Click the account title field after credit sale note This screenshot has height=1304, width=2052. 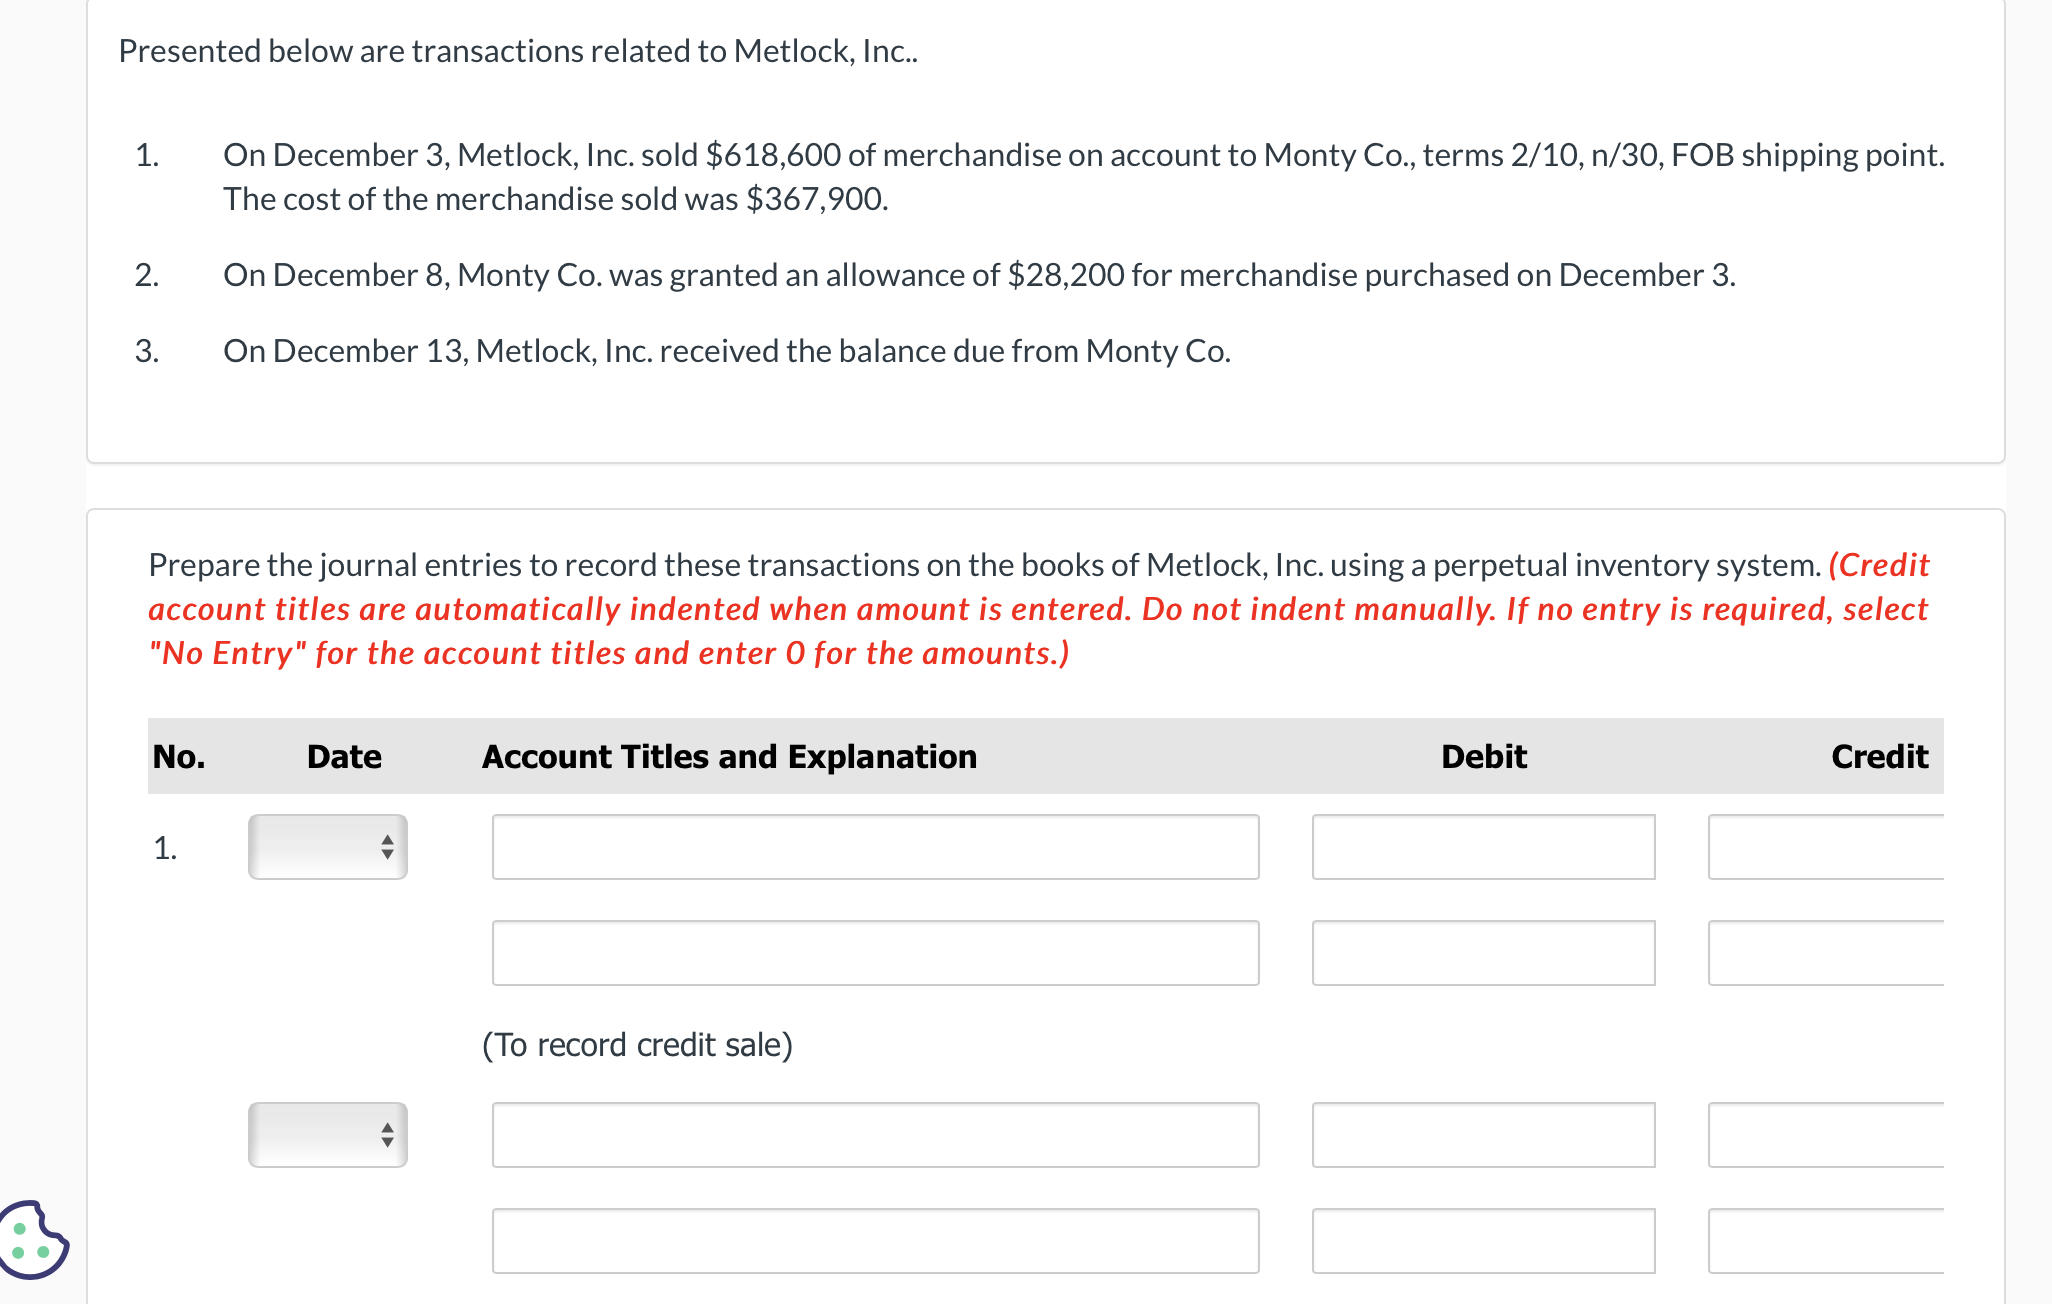coord(874,1134)
